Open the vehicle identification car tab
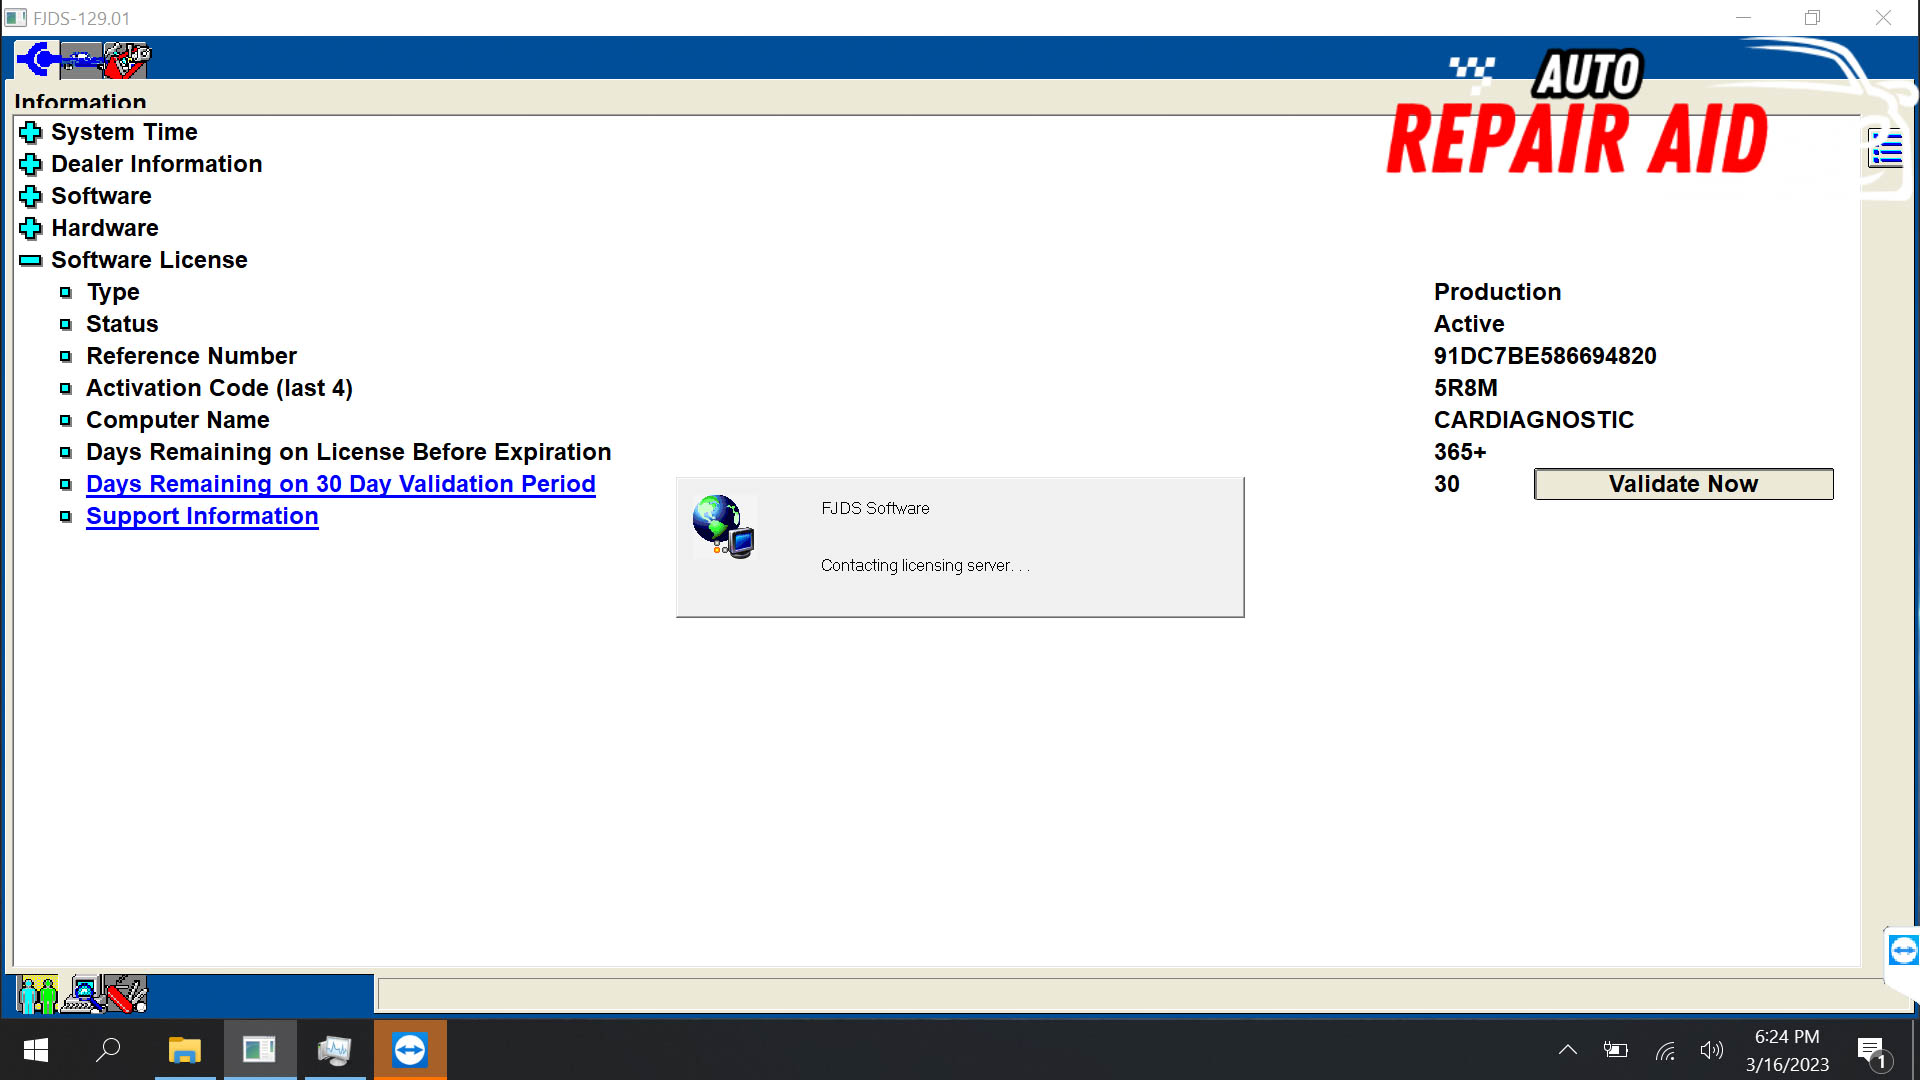 click(x=81, y=60)
